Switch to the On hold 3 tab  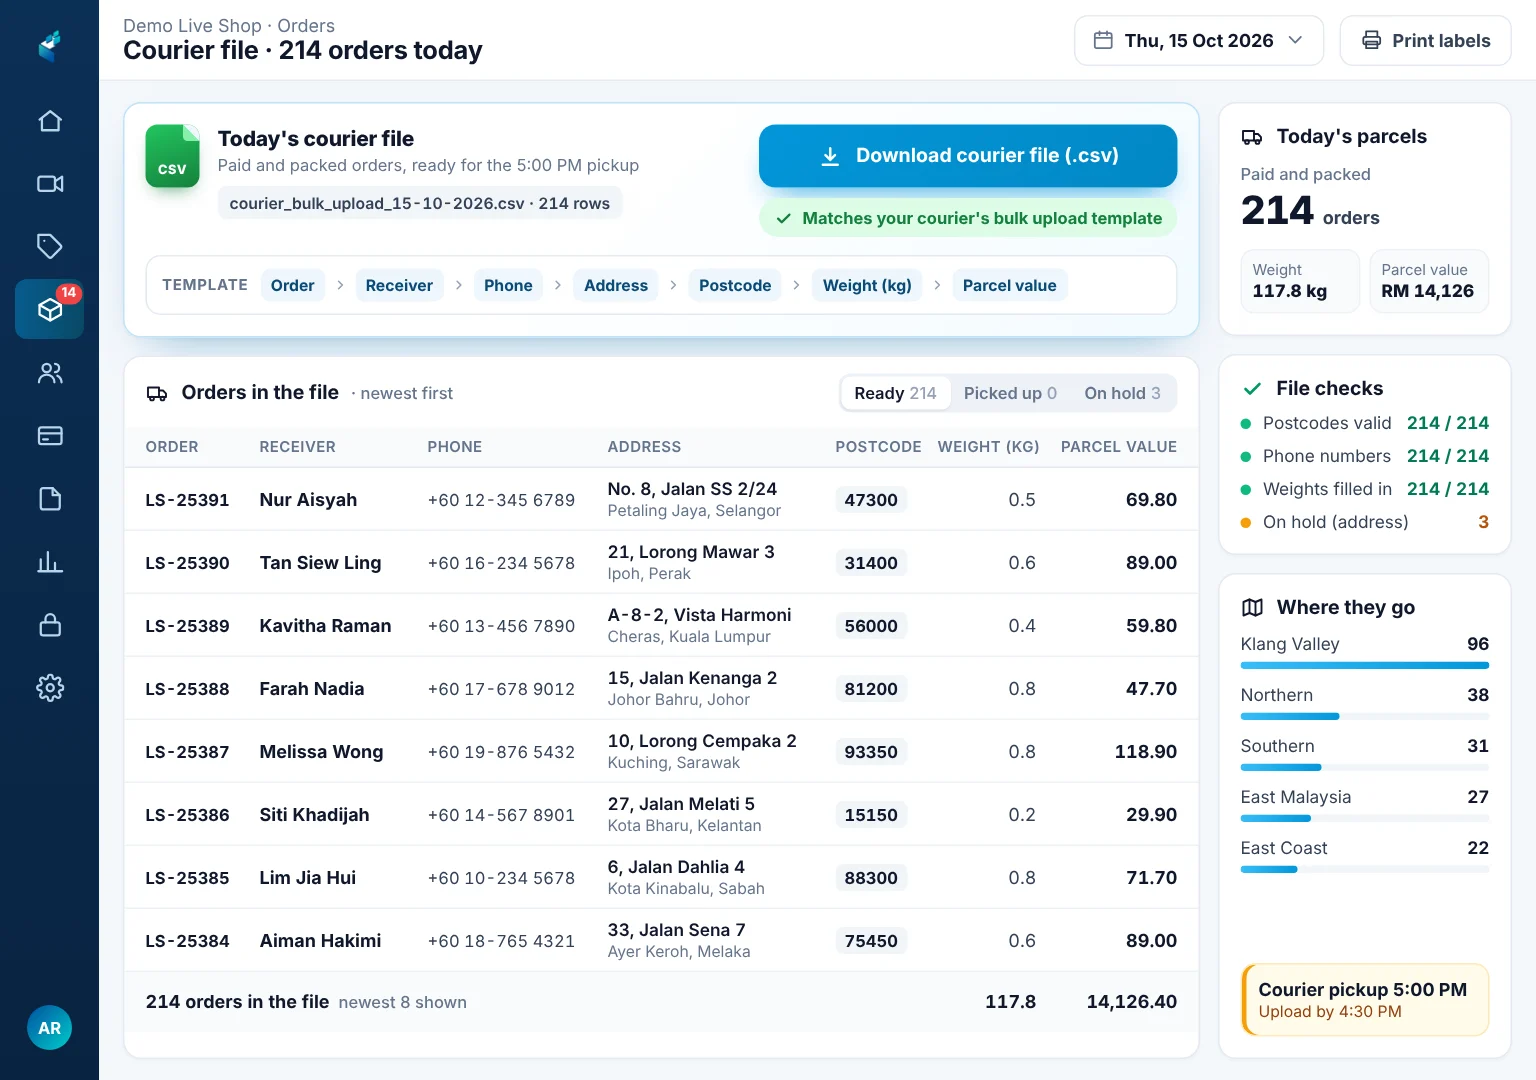(x=1122, y=393)
